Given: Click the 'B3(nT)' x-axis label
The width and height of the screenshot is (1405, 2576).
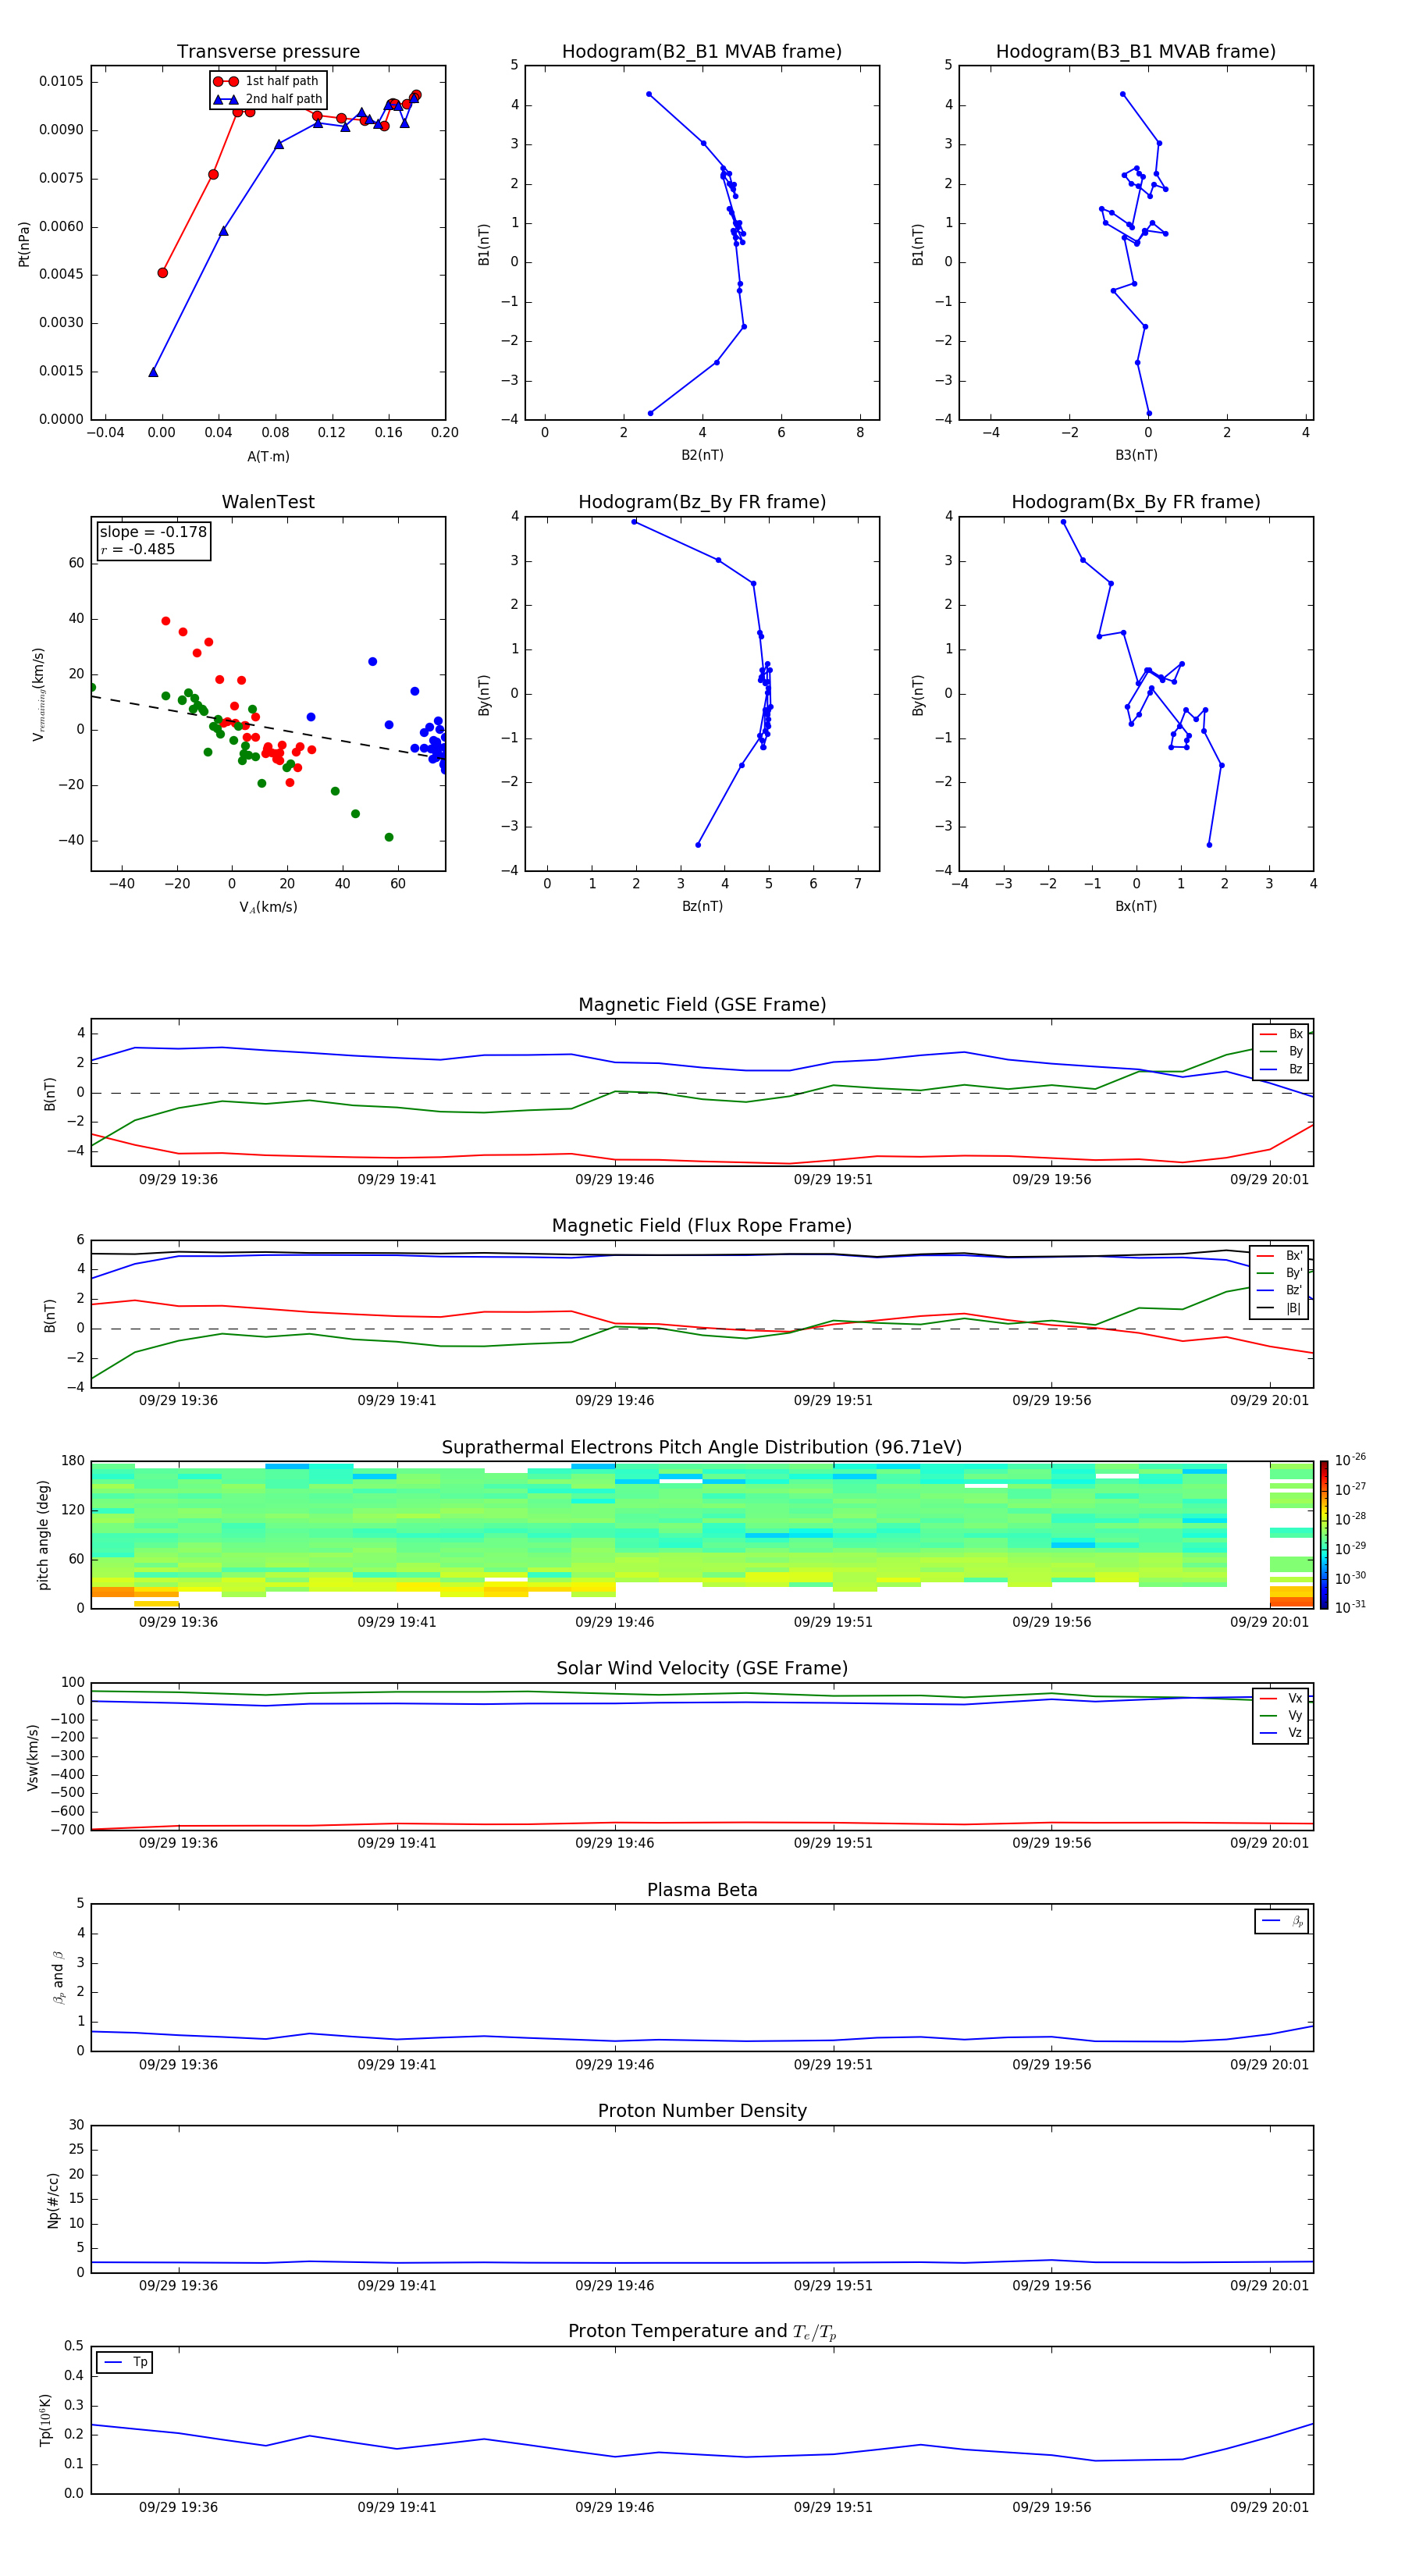Looking at the screenshot, I should pyautogui.click(x=1136, y=455).
